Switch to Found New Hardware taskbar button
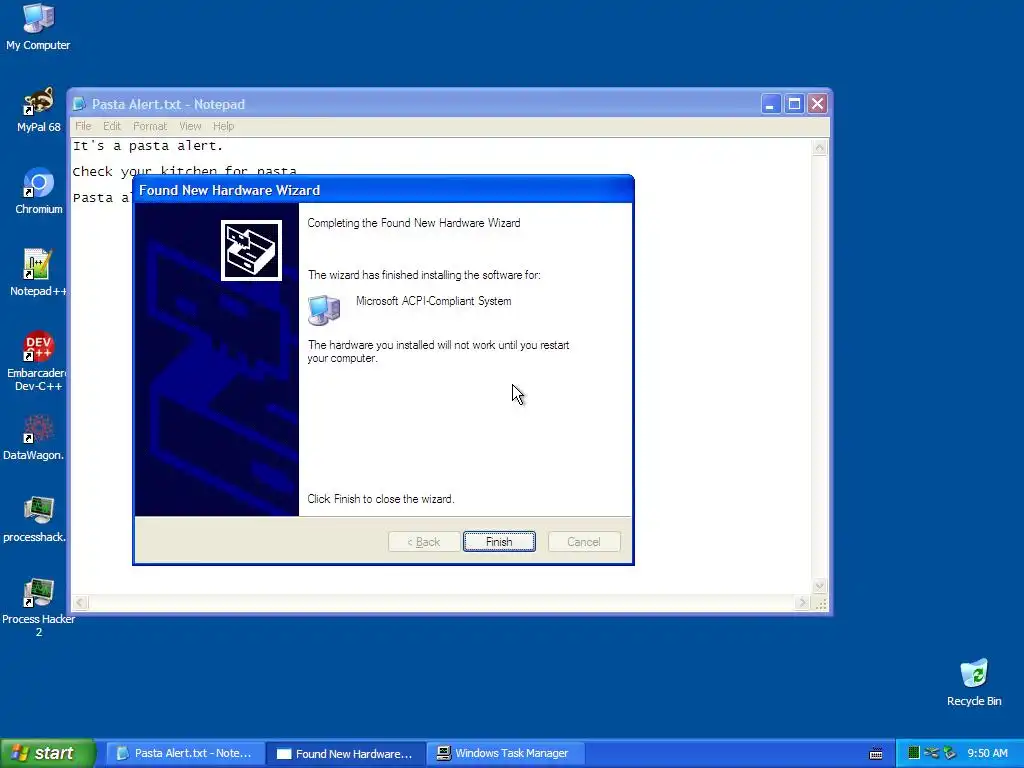 (x=346, y=753)
